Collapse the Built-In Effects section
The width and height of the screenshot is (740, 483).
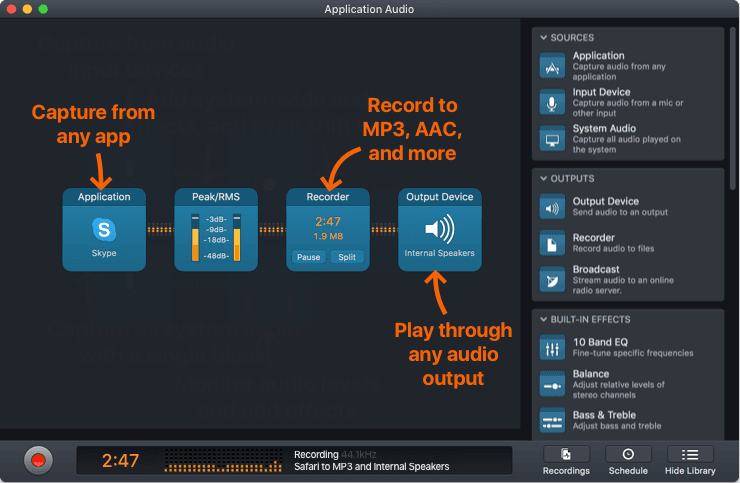(544, 320)
